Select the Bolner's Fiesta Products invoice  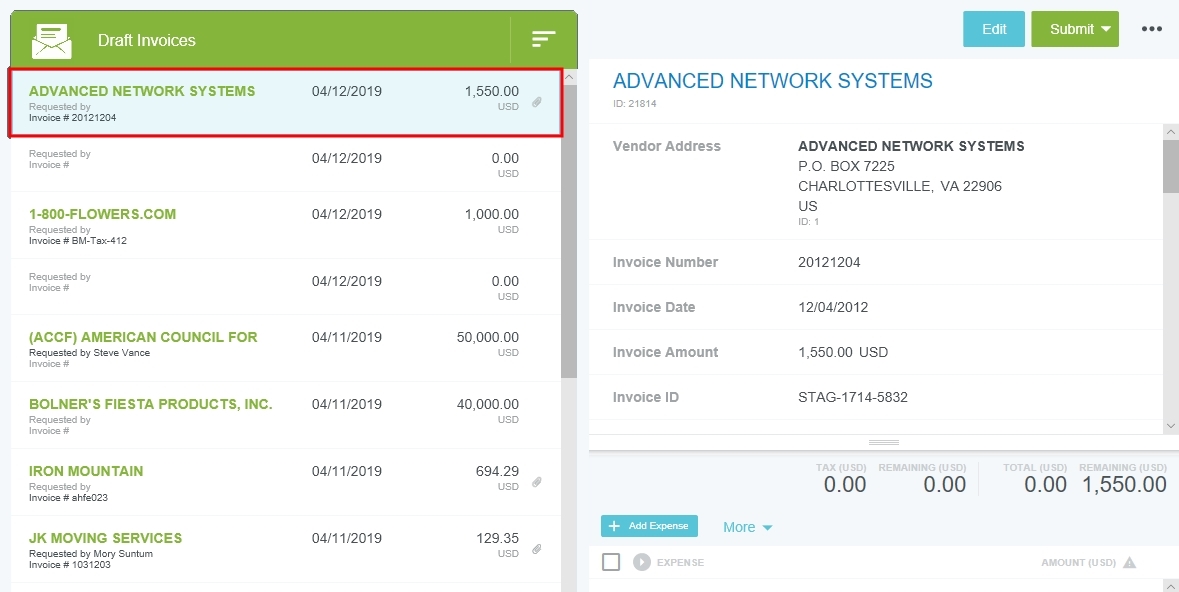(150, 404)
